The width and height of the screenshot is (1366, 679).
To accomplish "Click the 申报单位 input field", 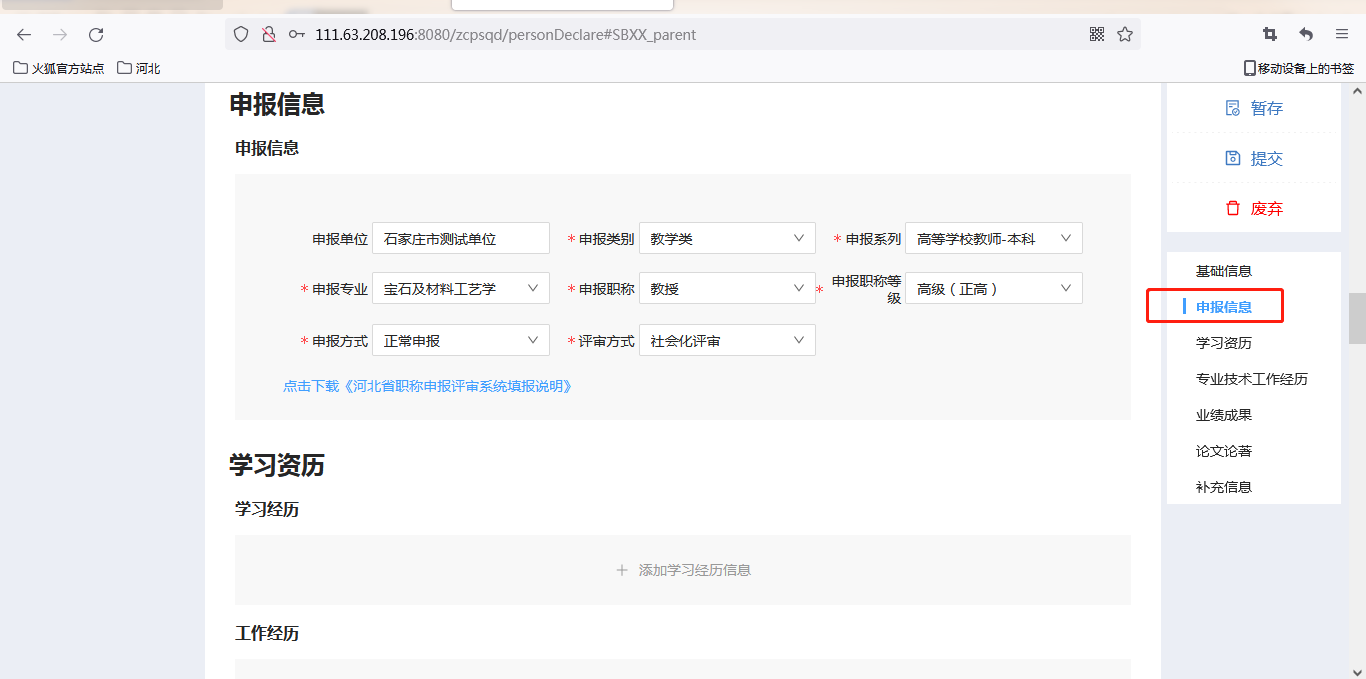I will 460,238.
